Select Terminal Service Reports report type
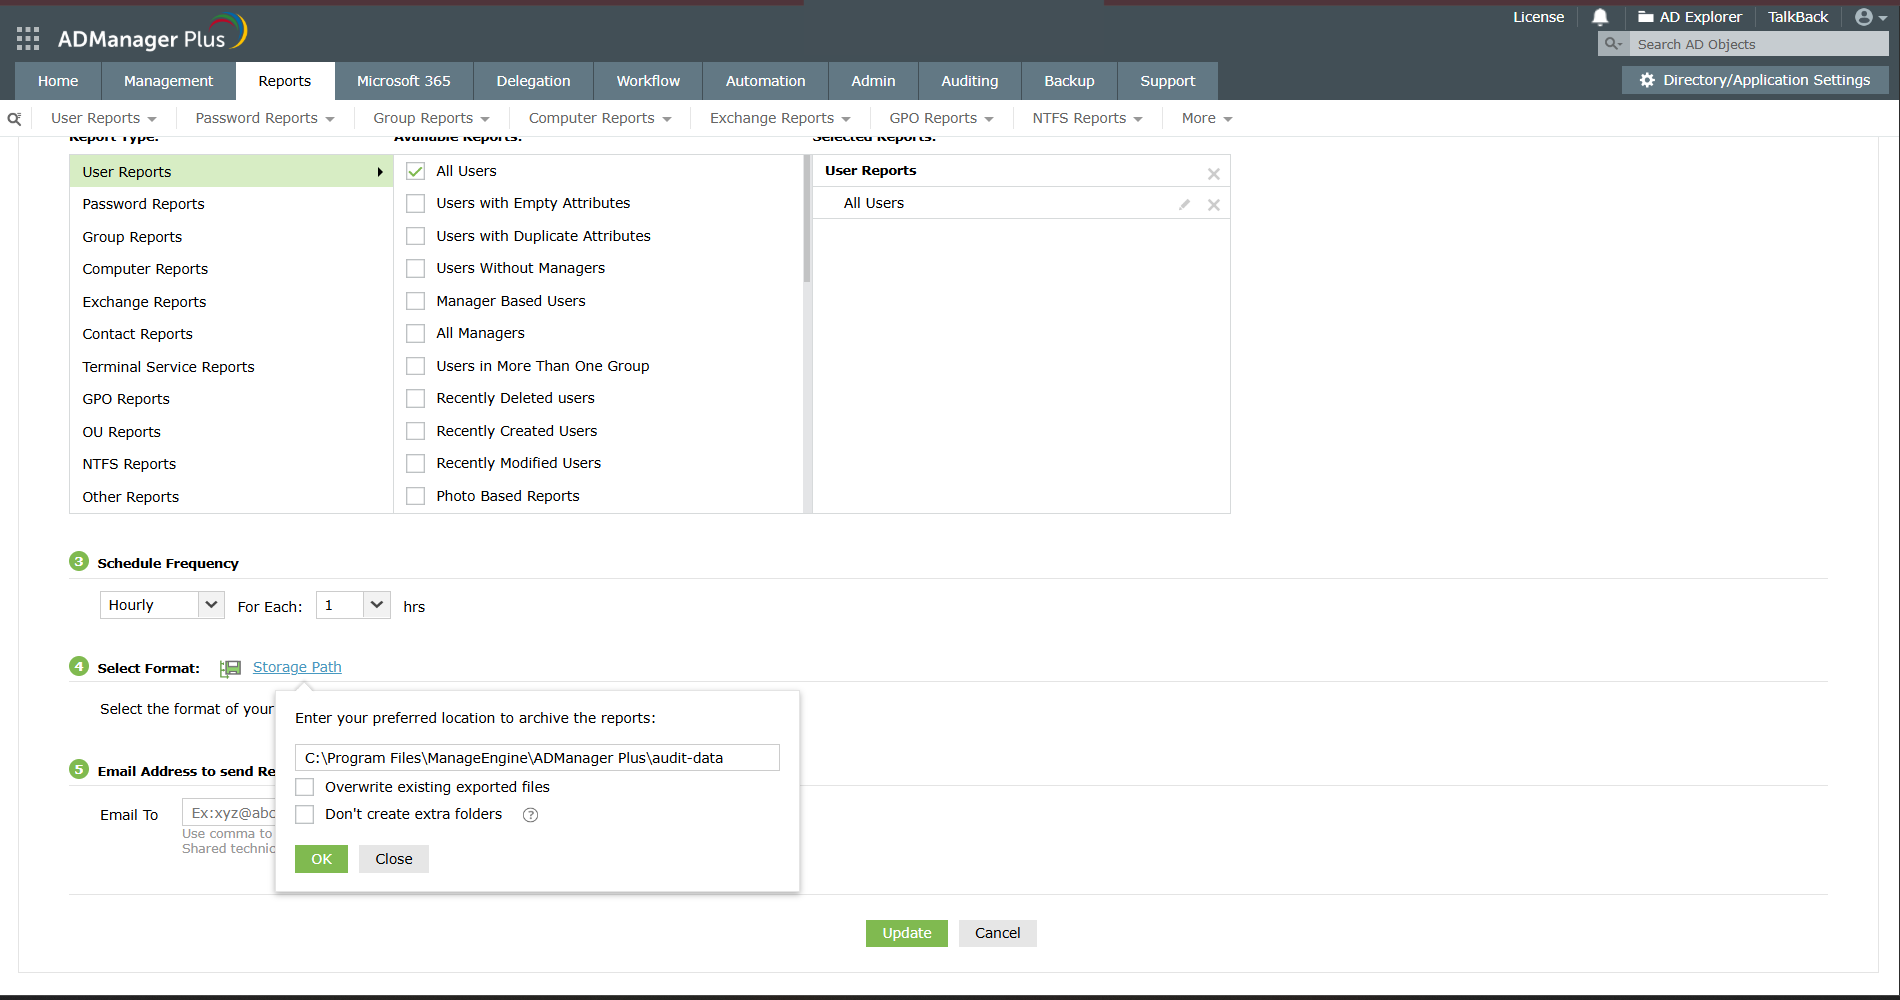The width and height of the screenshot is (1900, 1000). (231, 367)
